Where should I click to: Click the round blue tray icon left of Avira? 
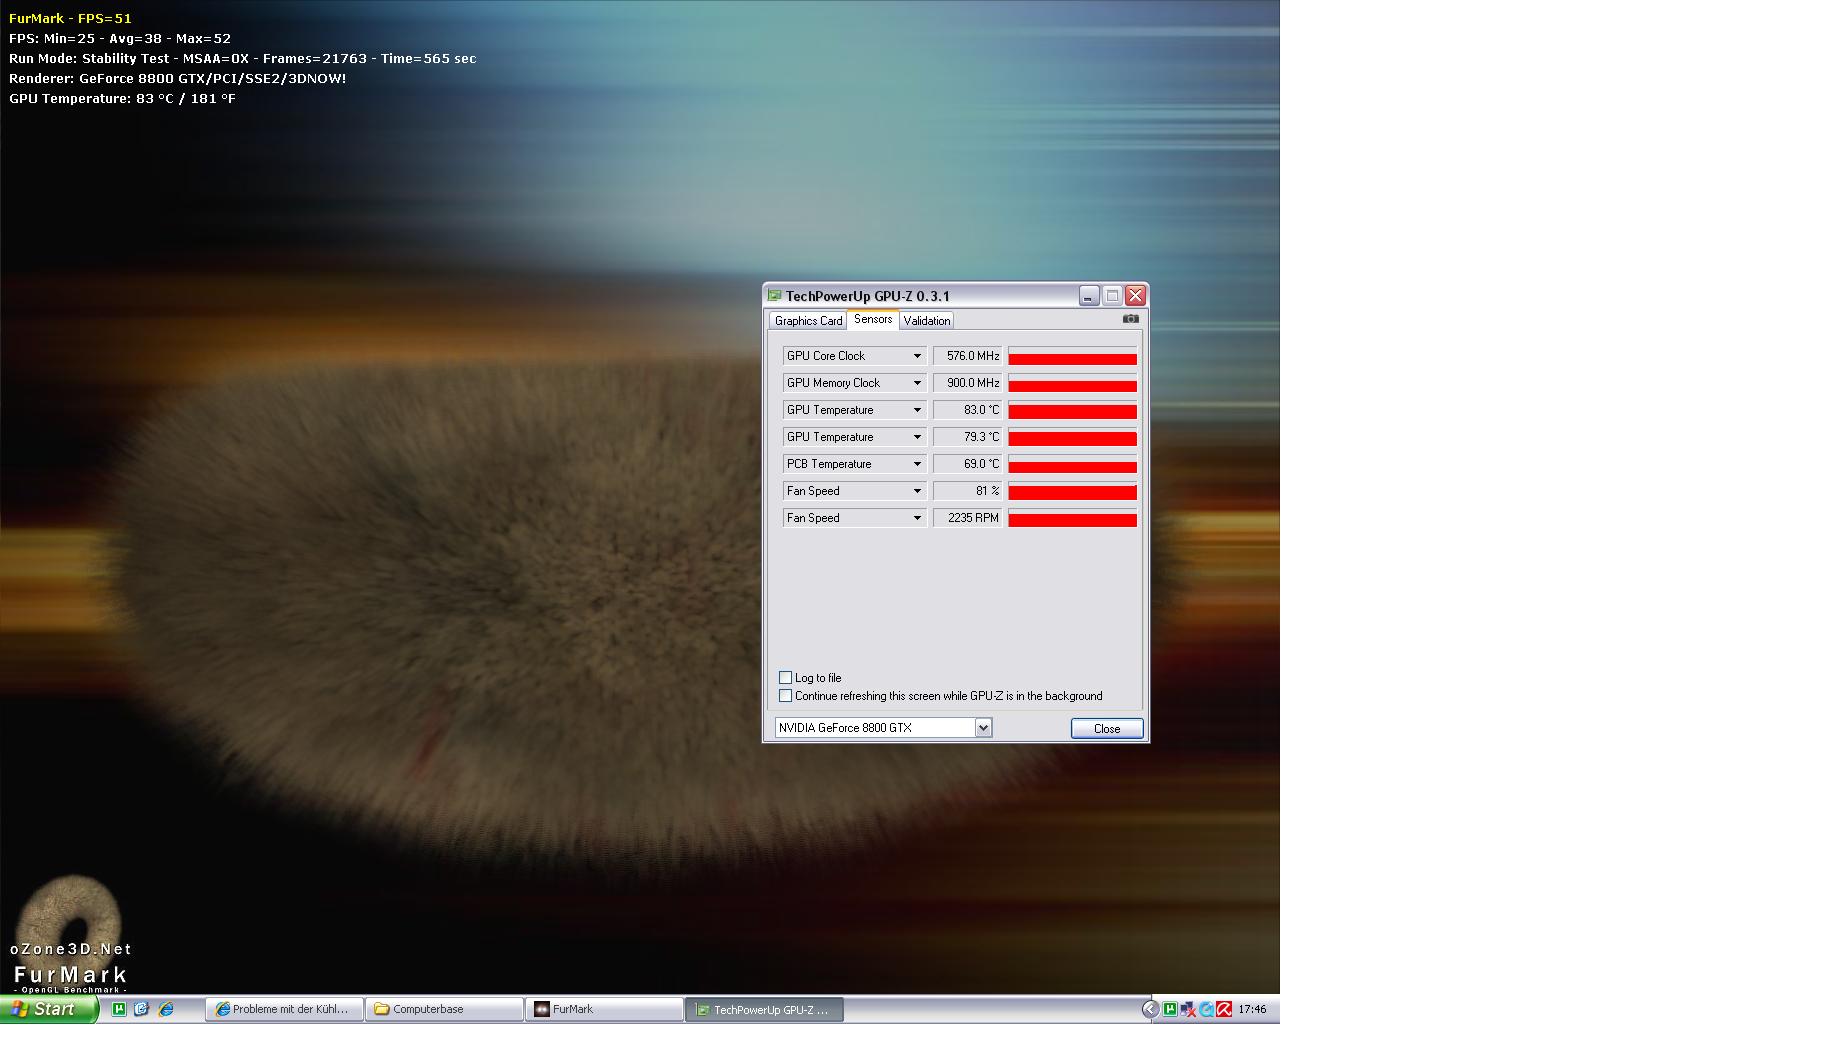1206,1009
